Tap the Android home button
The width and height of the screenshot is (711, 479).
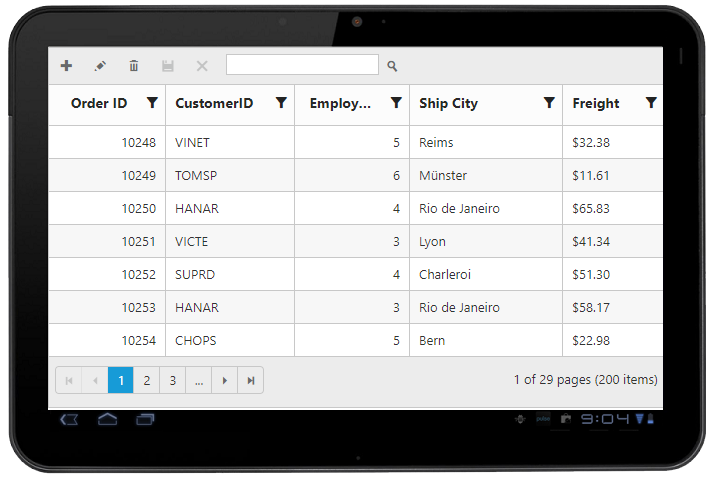[x=108, y=419]
